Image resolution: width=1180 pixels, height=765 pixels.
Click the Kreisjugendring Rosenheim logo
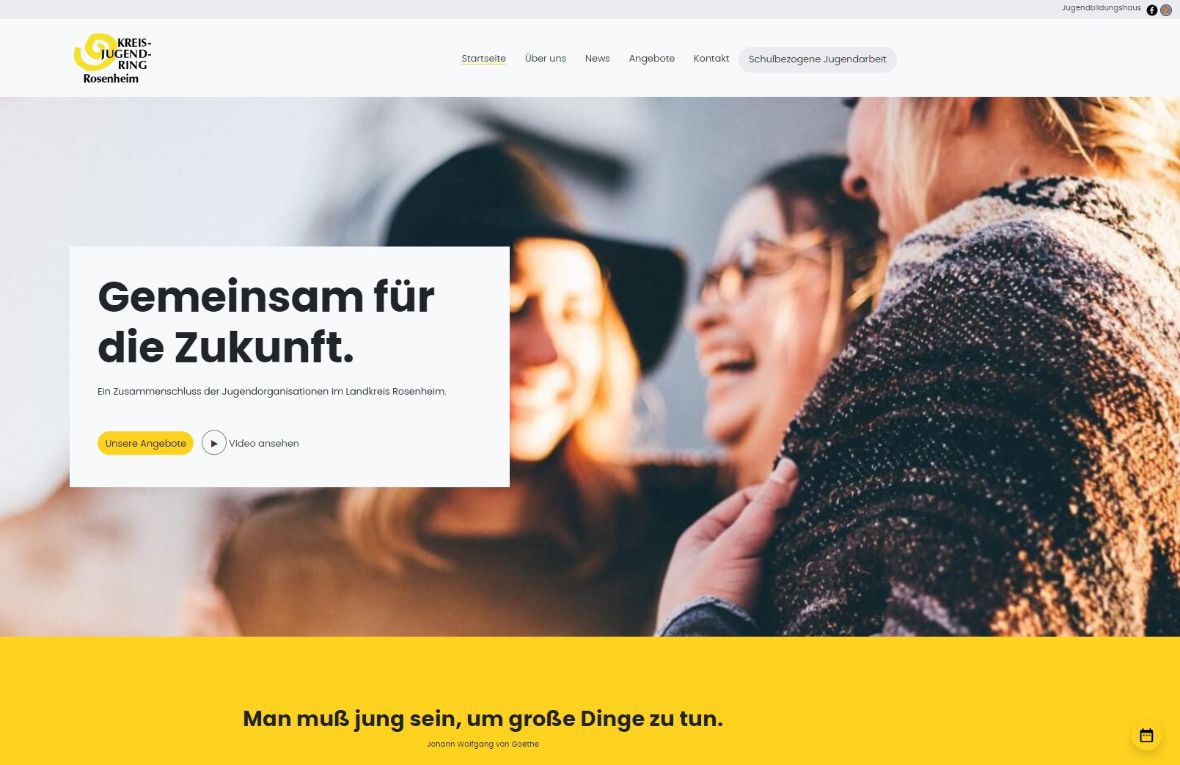pyautogui.click(x=113, y=58)
